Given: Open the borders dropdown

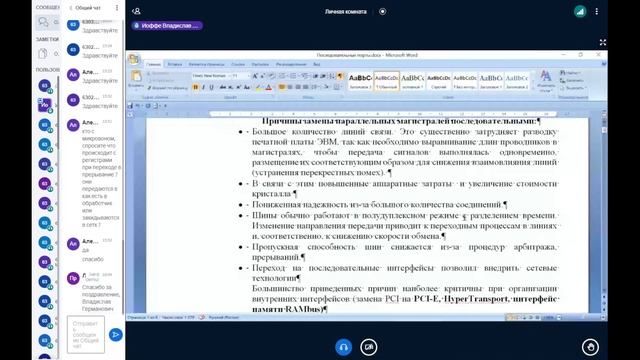Looking at the screenshot, I should point(337,87).
